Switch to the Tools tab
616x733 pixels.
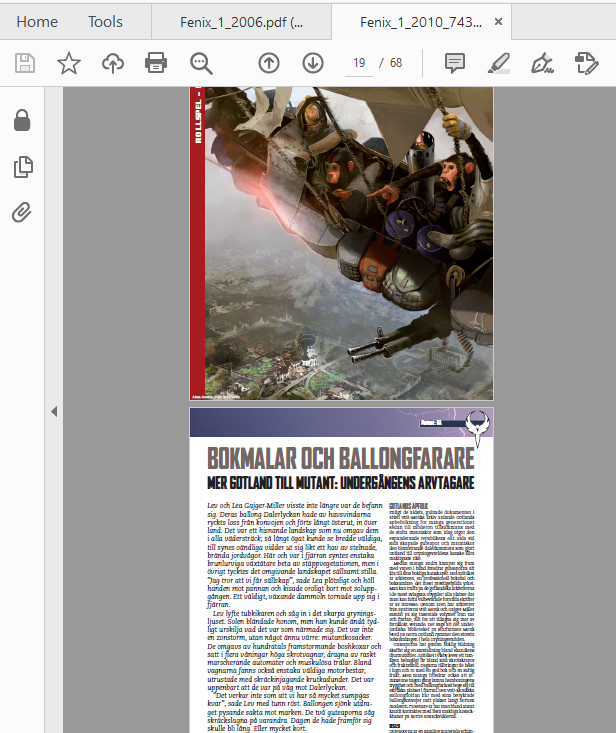click(x=105, y=22)
